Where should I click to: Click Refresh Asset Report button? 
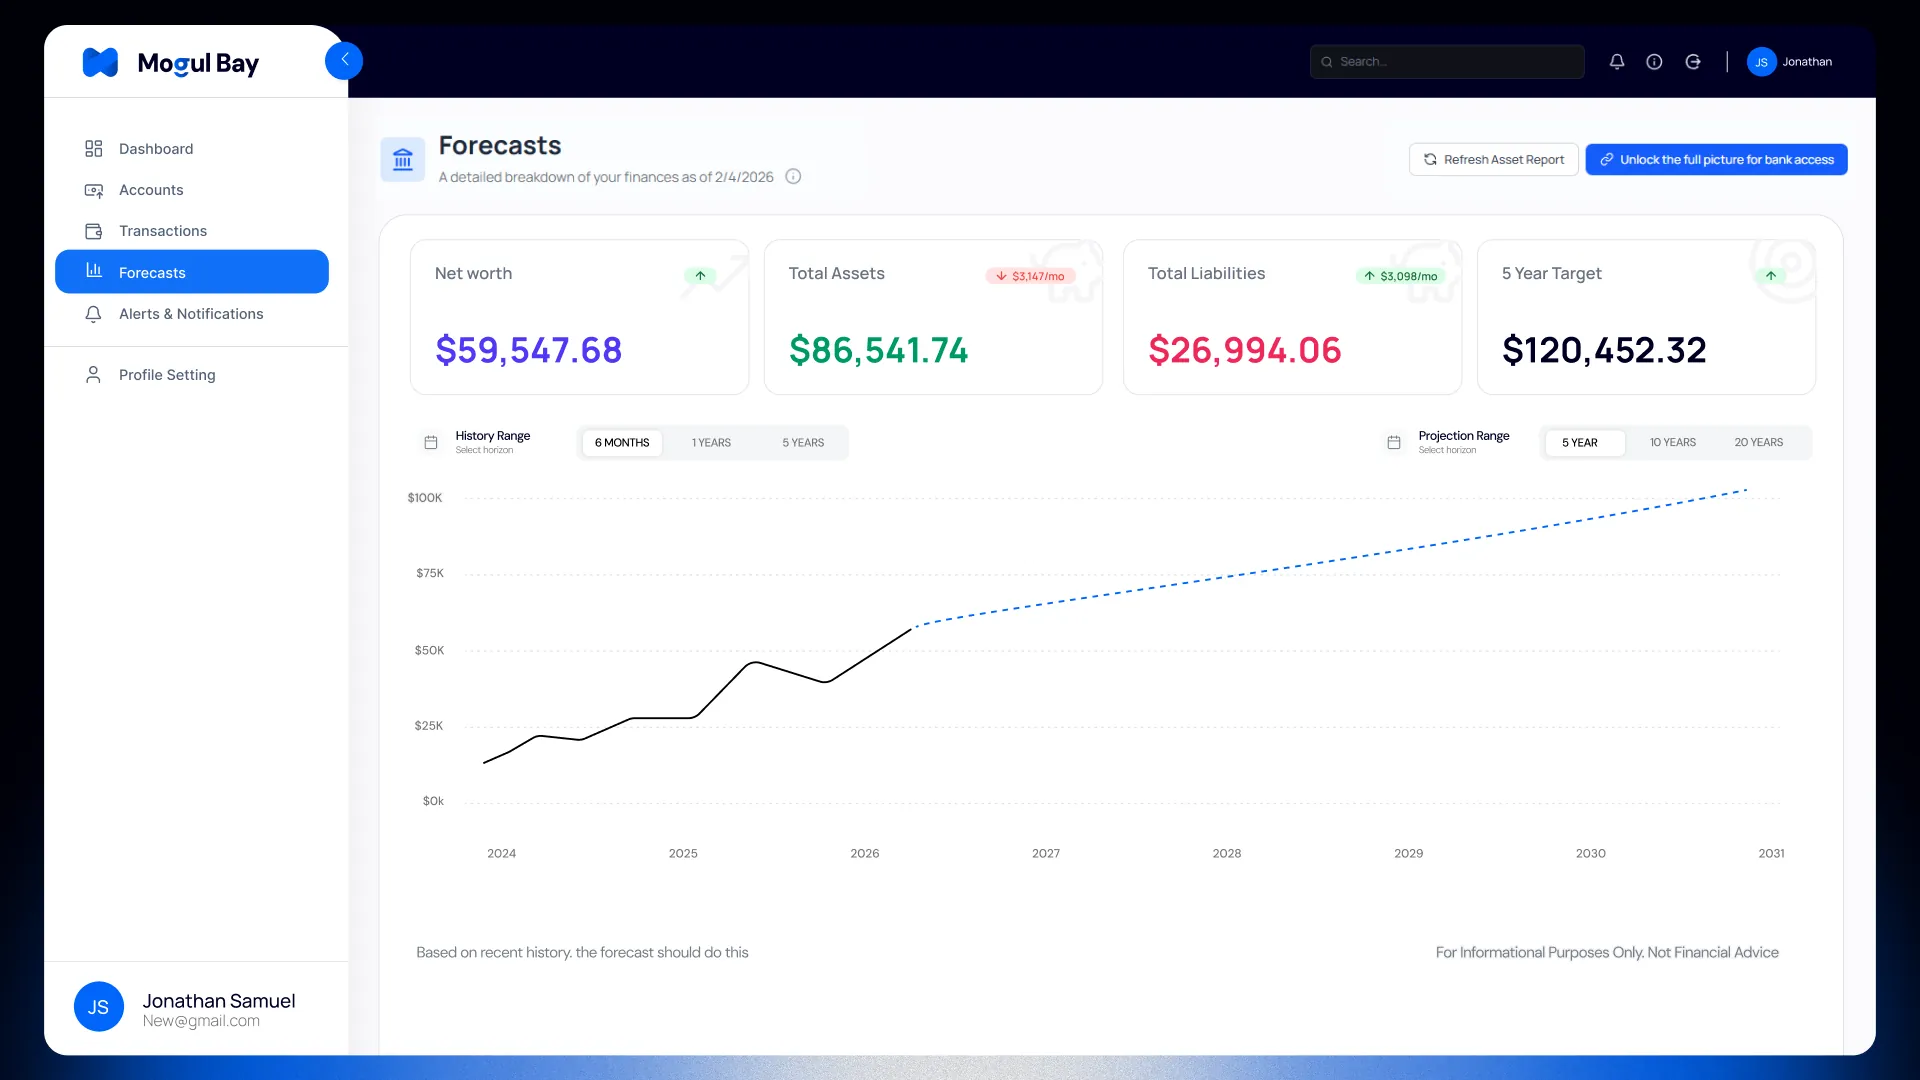[x=1494, y=160]
